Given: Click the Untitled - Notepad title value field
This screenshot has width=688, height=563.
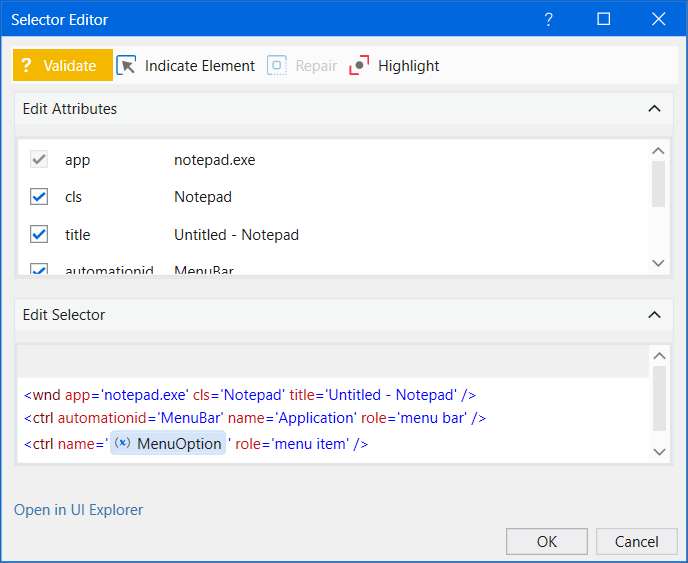Looking at the screenshot, I should (236, 235).
